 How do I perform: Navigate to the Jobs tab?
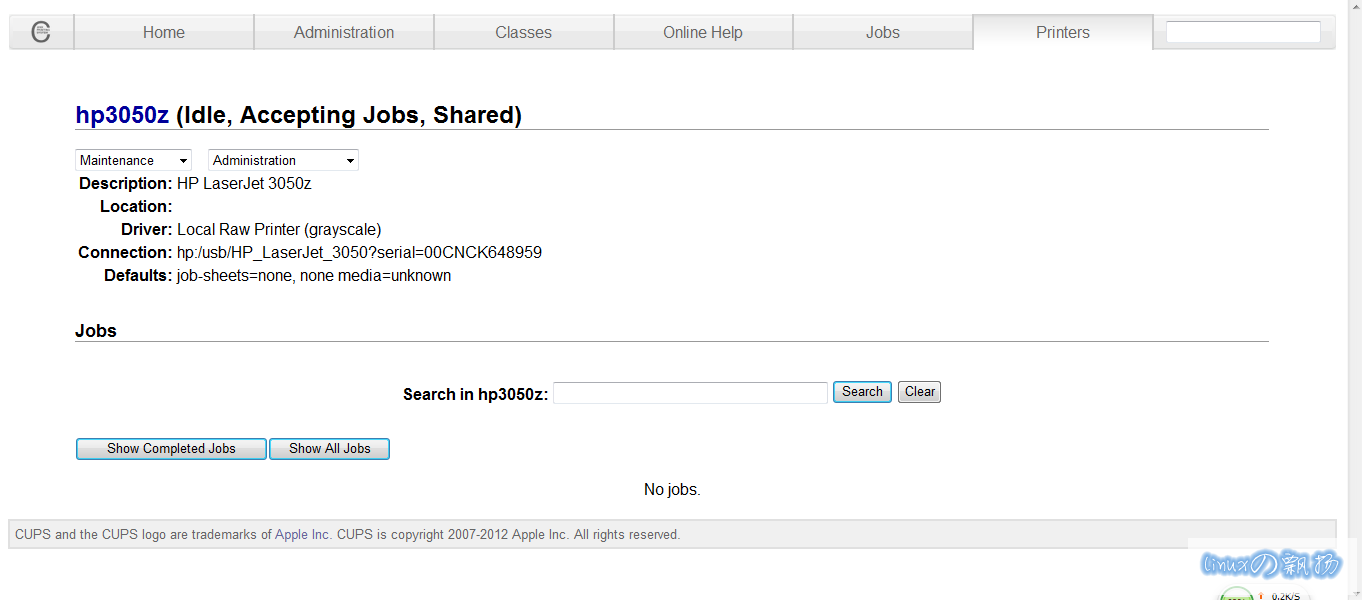[883, 32]
